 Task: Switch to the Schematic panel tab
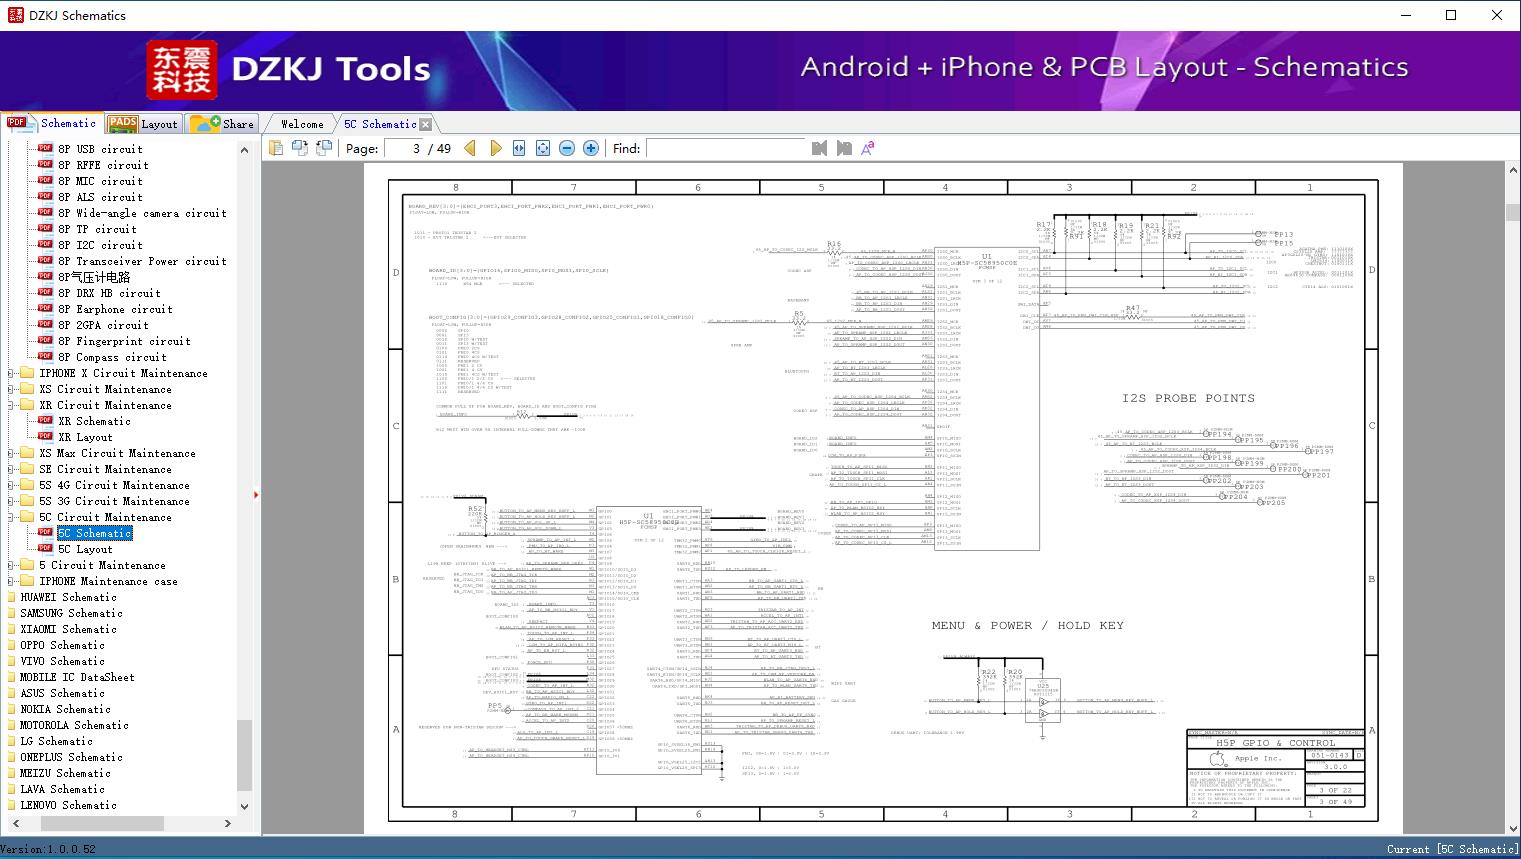pos(52,123)
